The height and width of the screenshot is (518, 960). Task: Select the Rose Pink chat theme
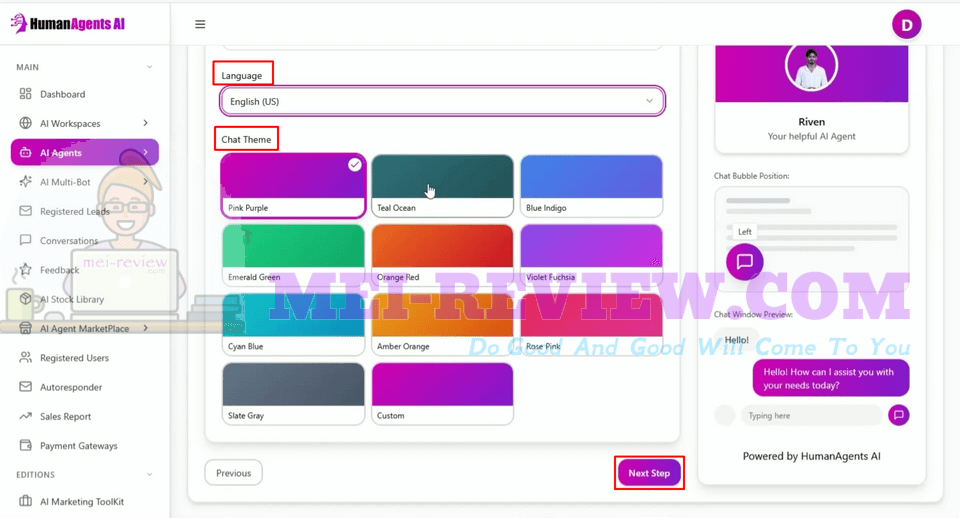coord(591,324)
